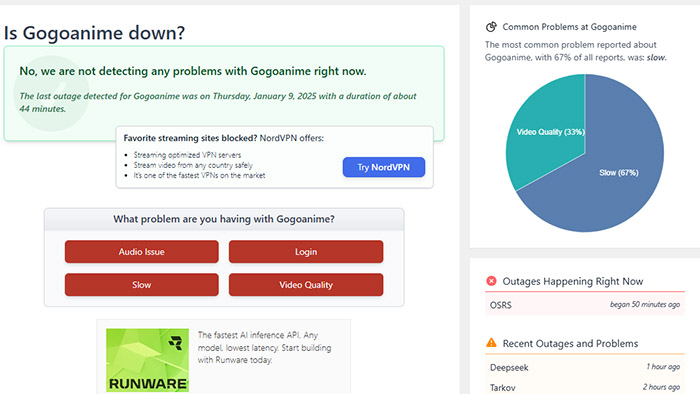
Task: Click 'Streaming optimized VPN servers' bullet
Action: coord(187,155)
